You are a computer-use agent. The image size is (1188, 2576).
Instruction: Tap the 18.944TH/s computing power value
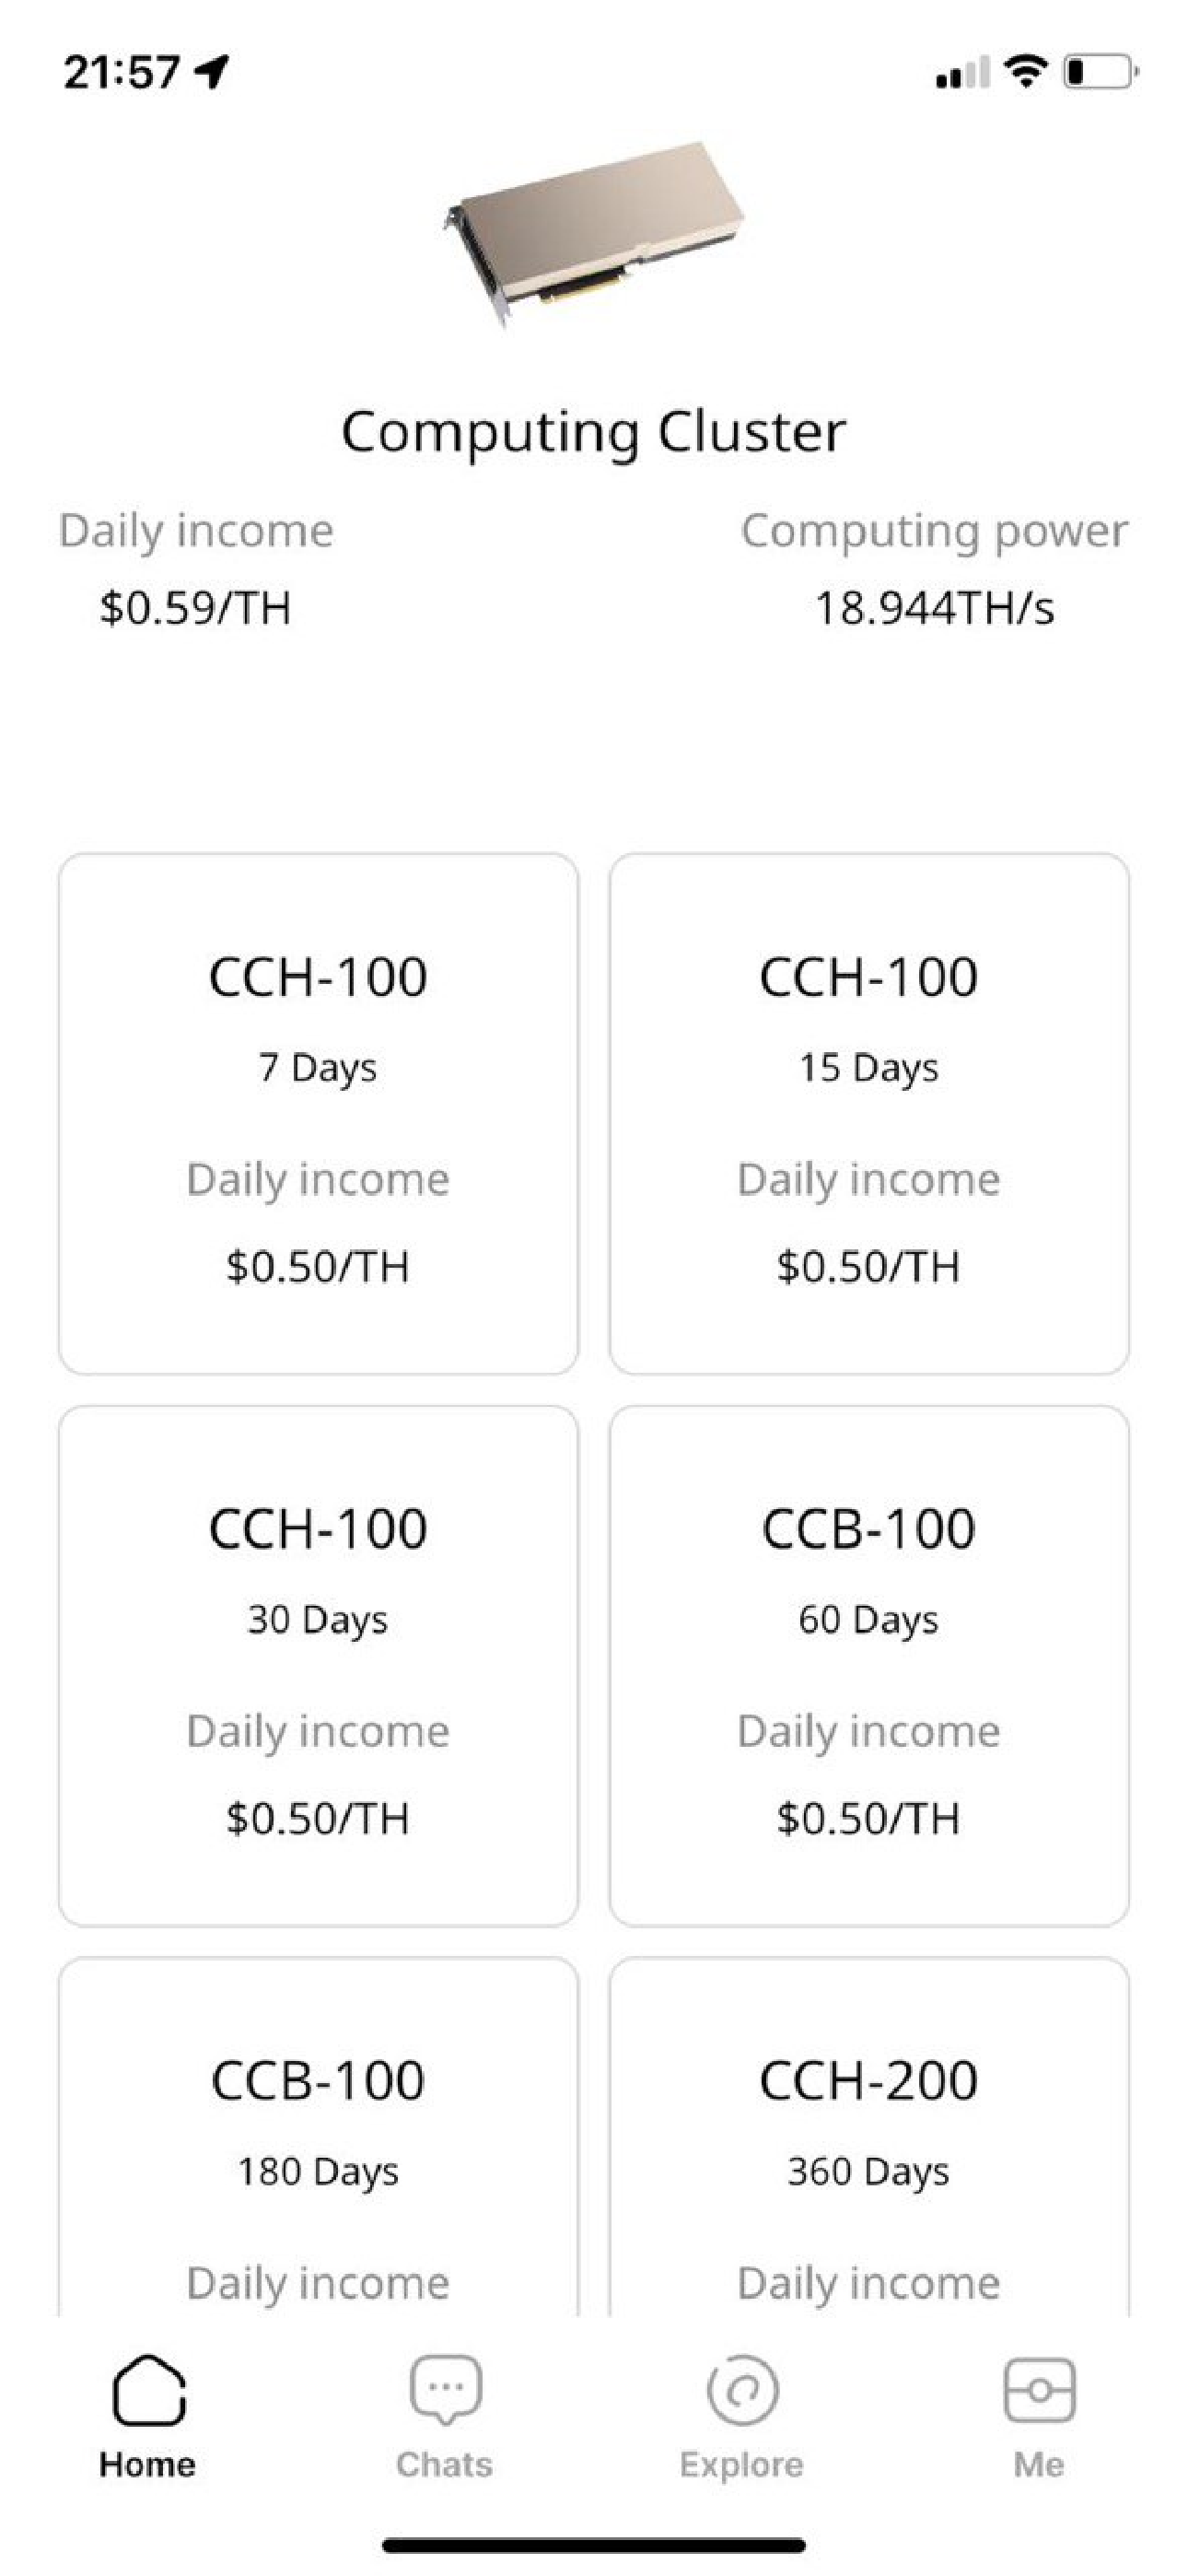(x=935, y=608)
